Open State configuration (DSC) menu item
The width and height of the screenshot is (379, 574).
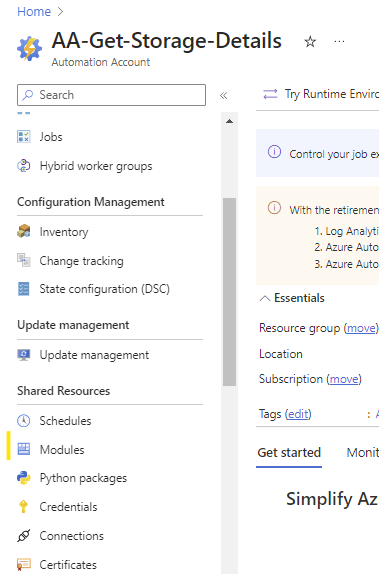[104, 289]
